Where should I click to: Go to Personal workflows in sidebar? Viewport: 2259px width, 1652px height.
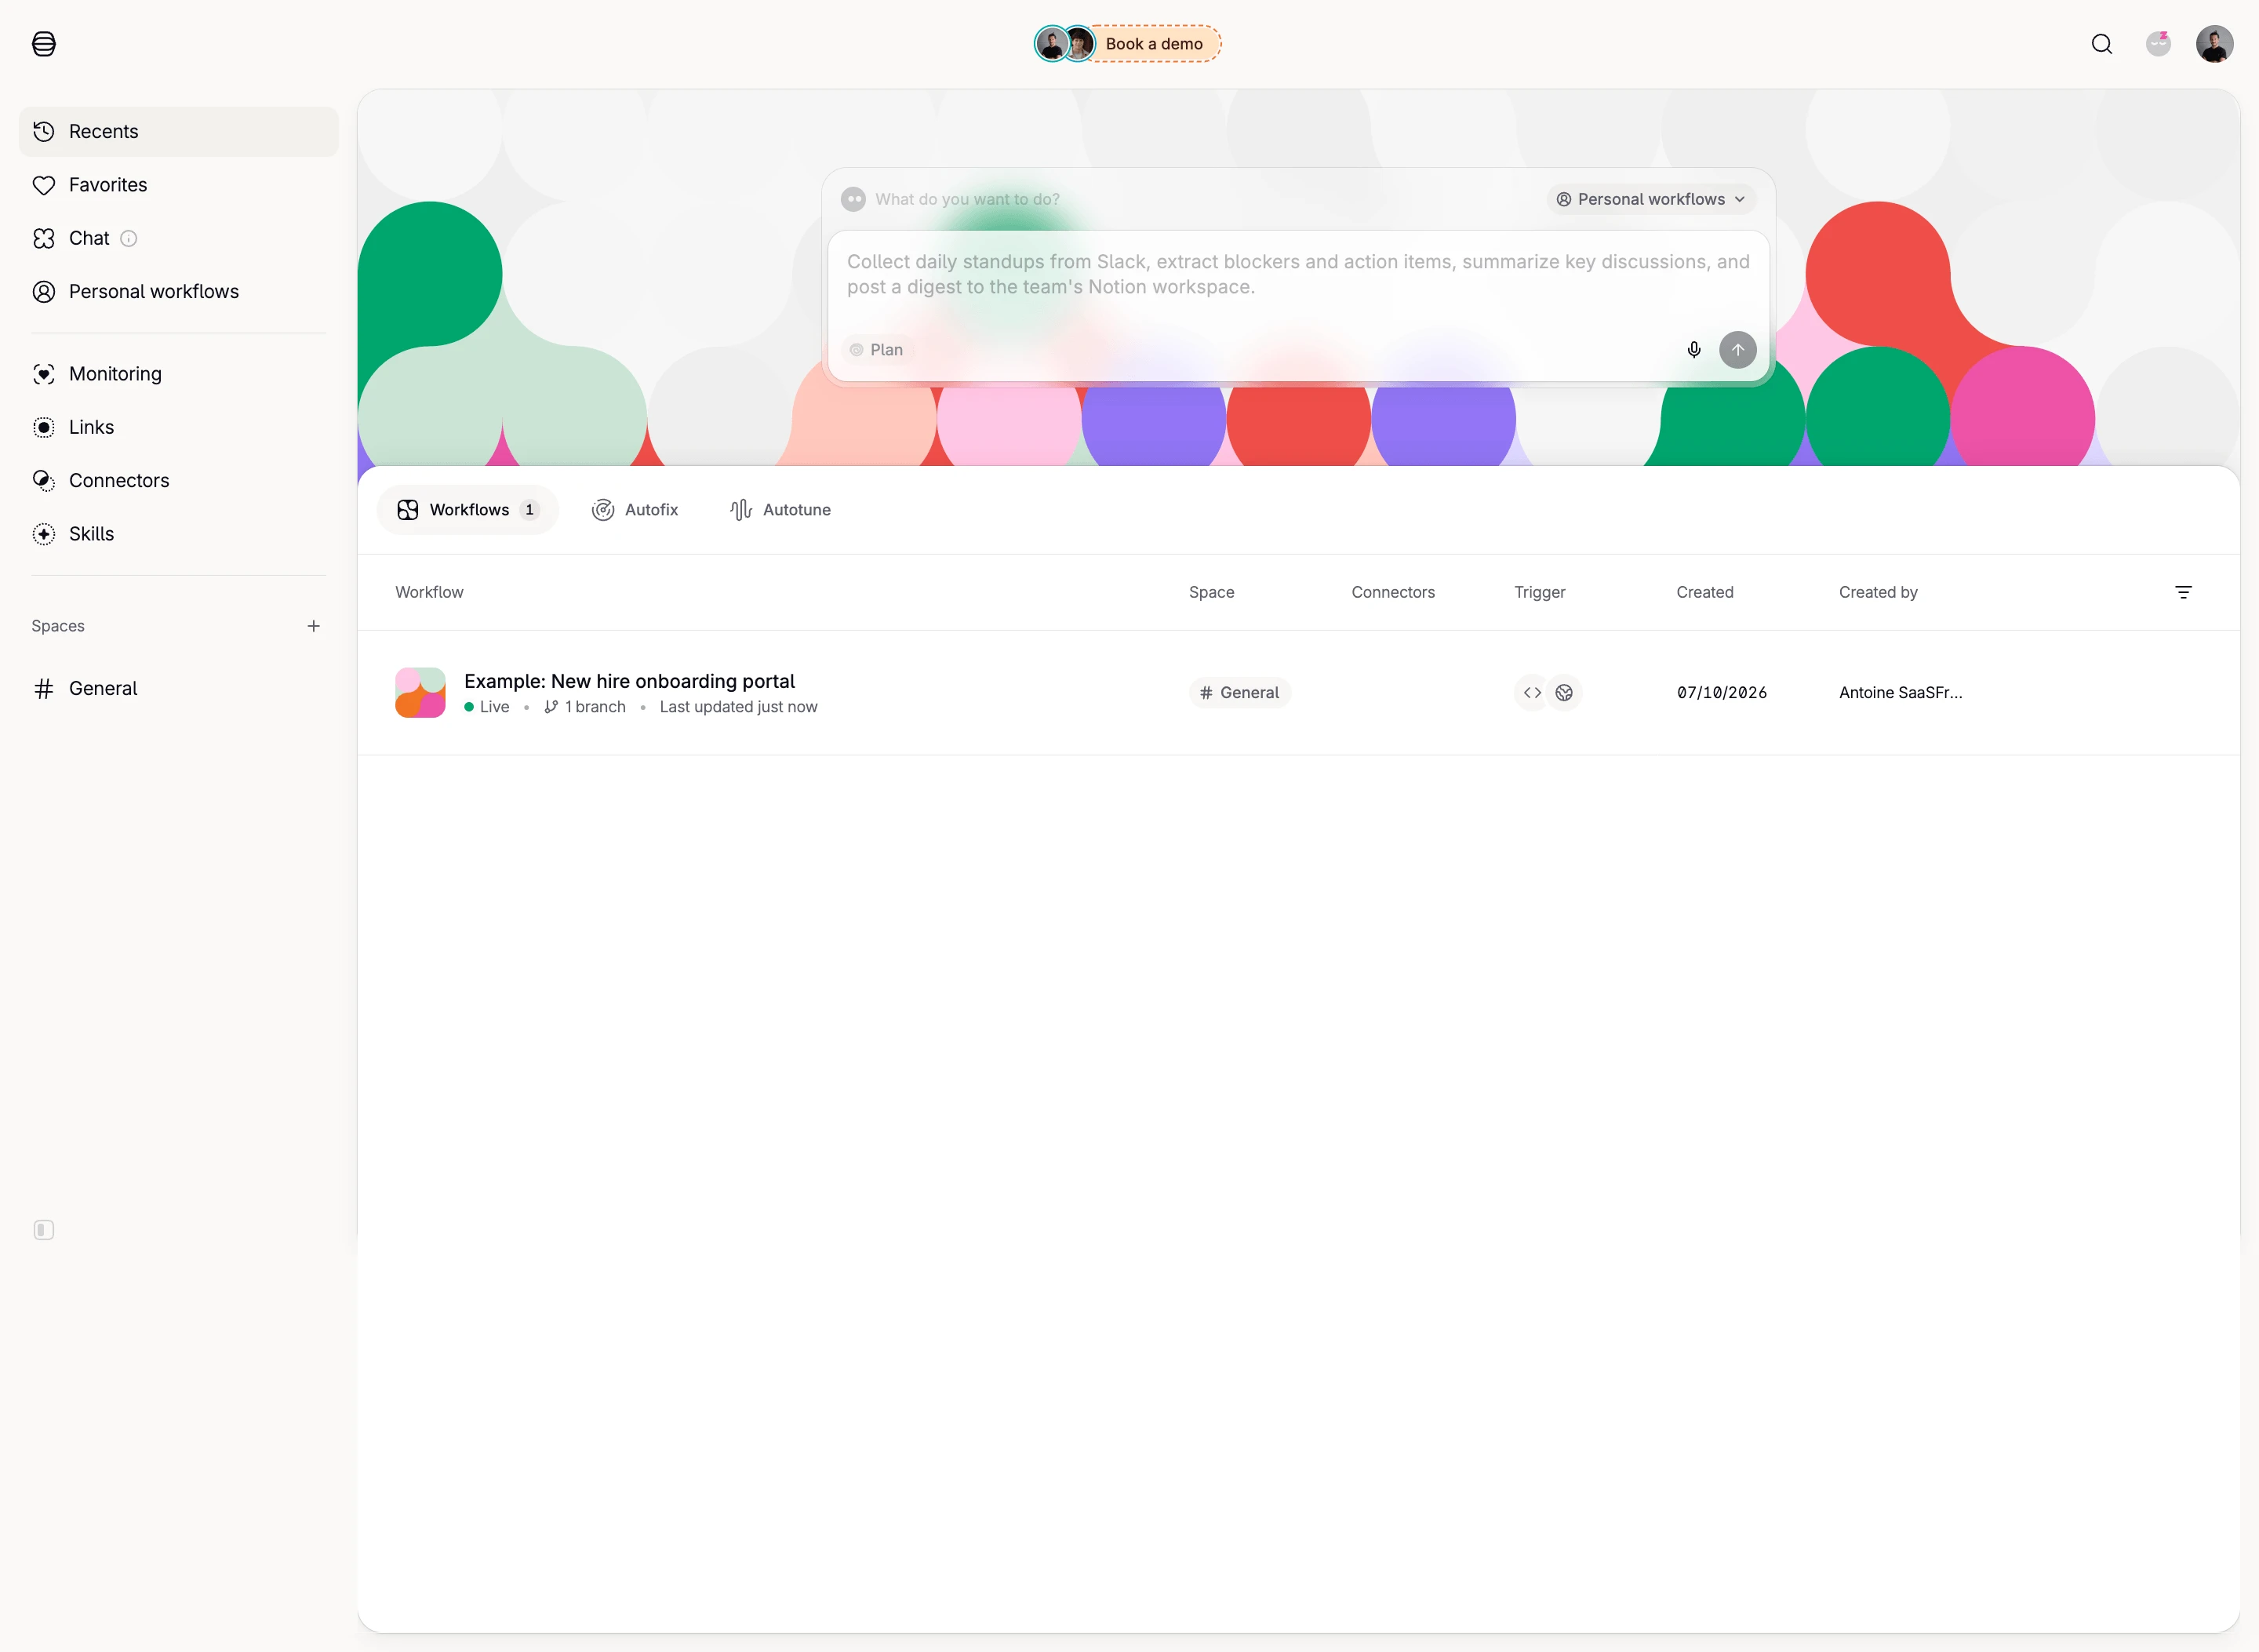click(179, 292)
